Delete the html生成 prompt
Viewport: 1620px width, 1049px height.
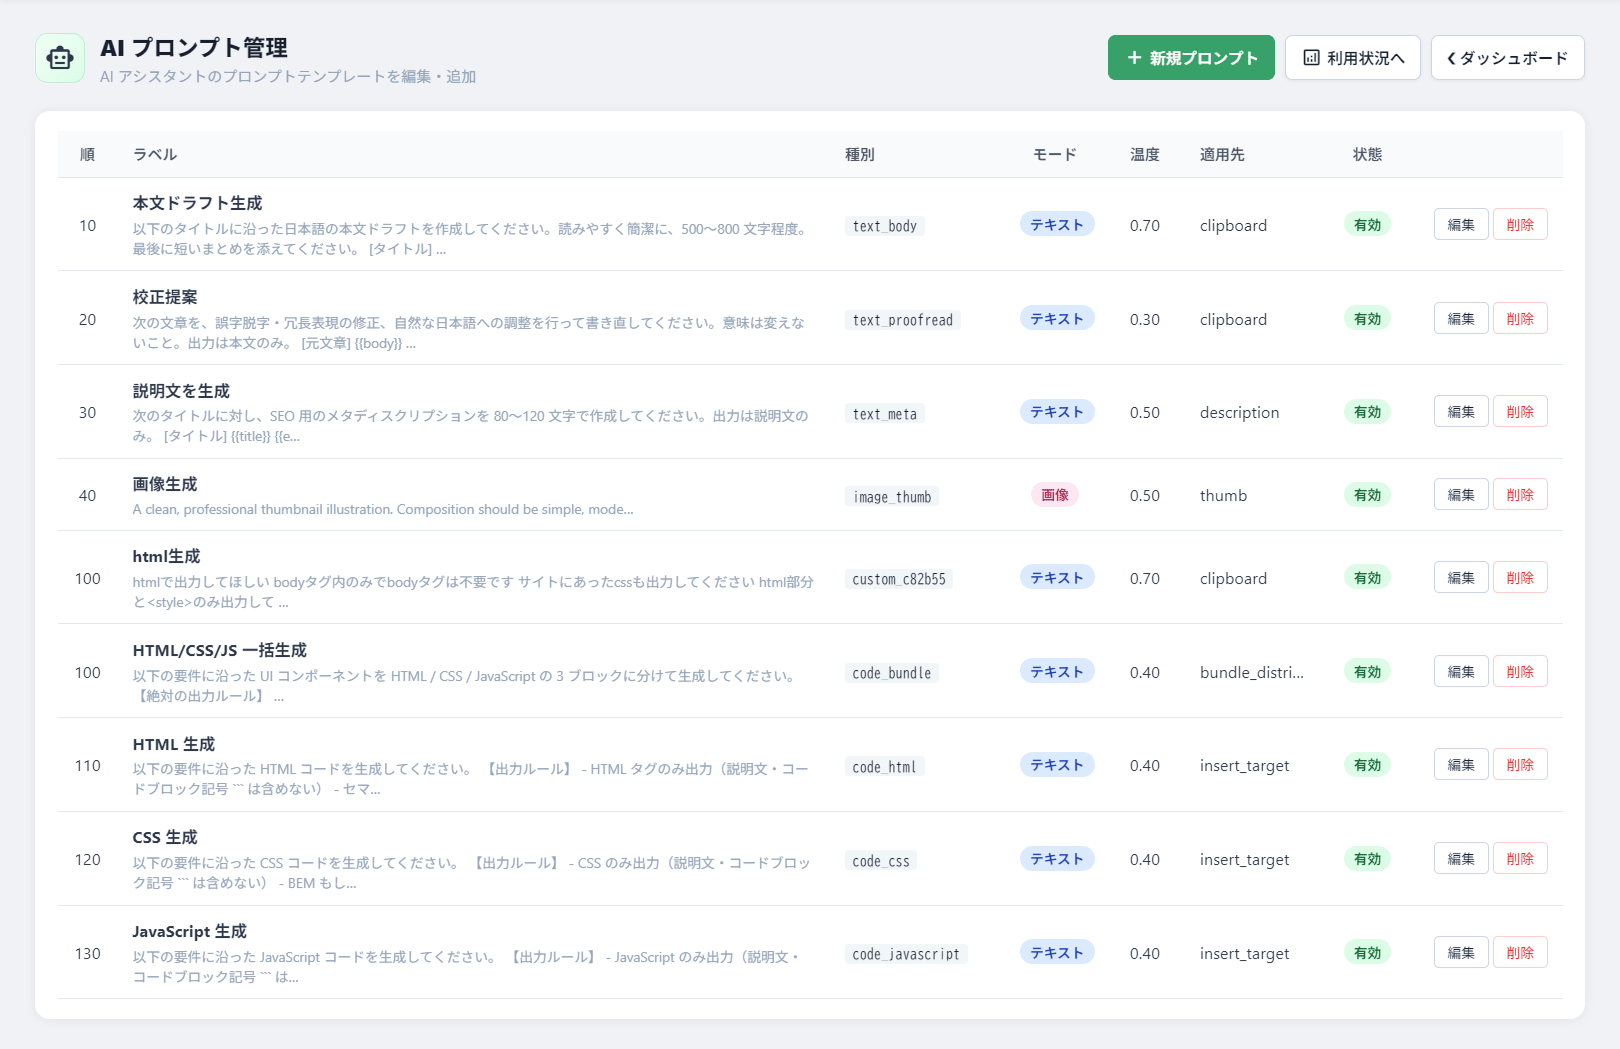(1520, 578)
